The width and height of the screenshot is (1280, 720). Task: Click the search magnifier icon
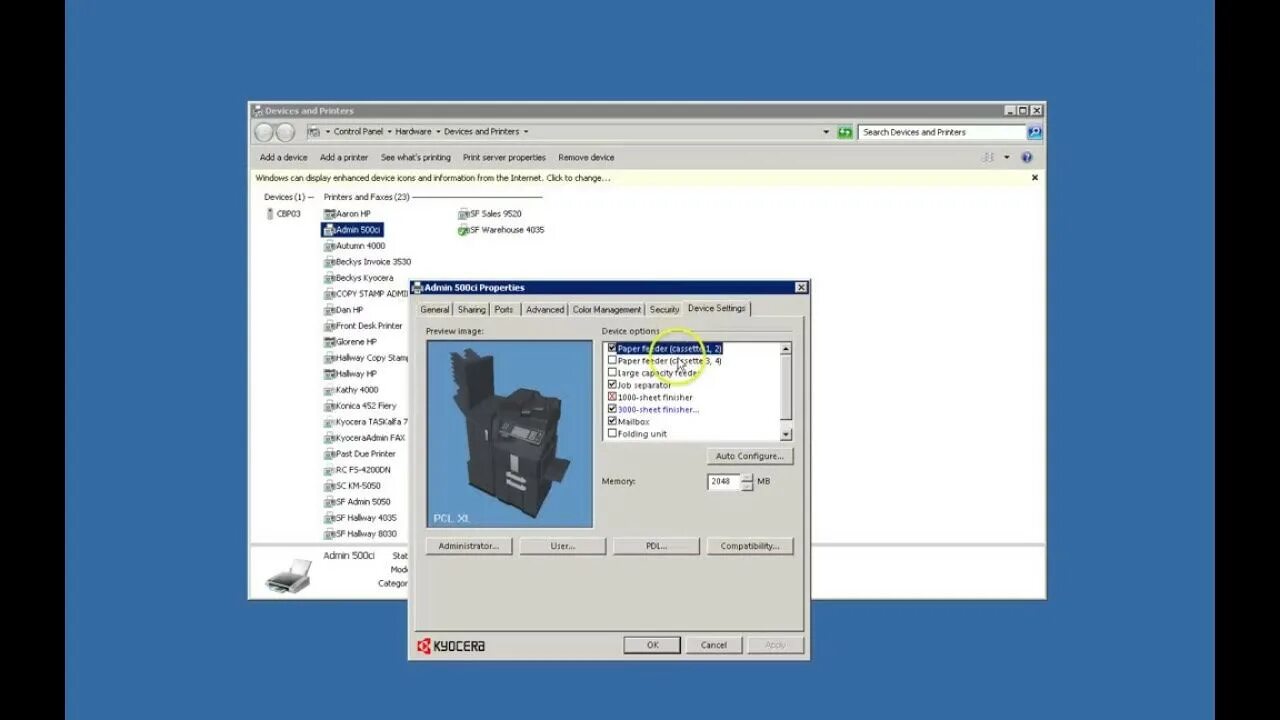coord(1034,132)
